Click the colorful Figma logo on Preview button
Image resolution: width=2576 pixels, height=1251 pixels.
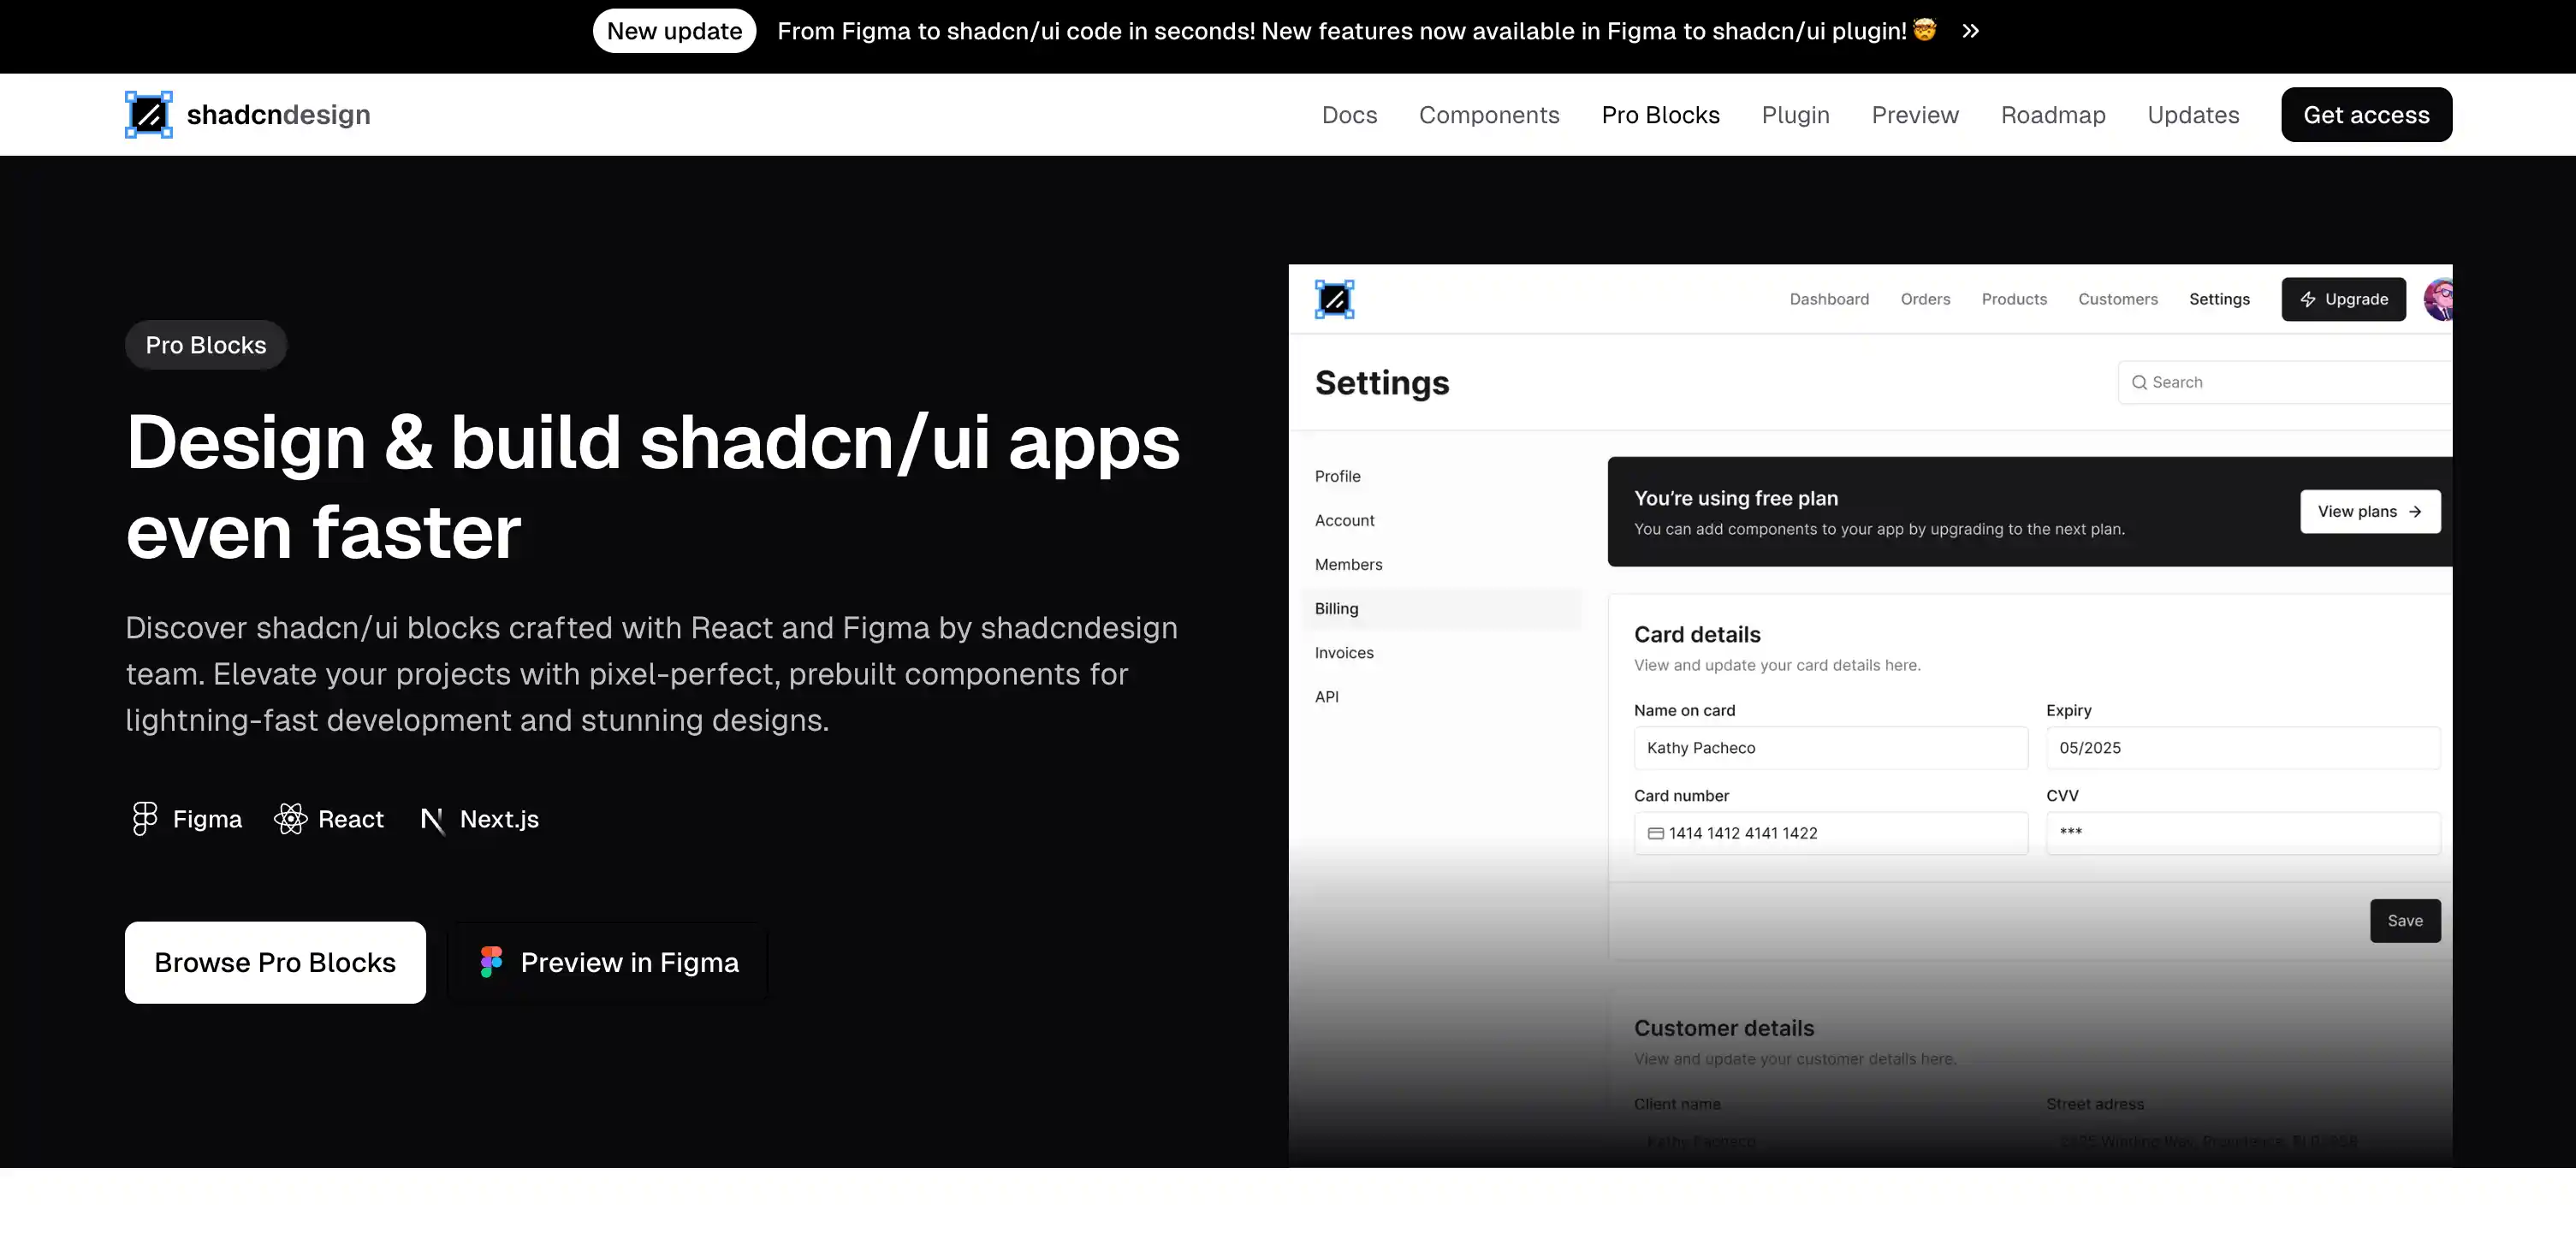point(491,961)
